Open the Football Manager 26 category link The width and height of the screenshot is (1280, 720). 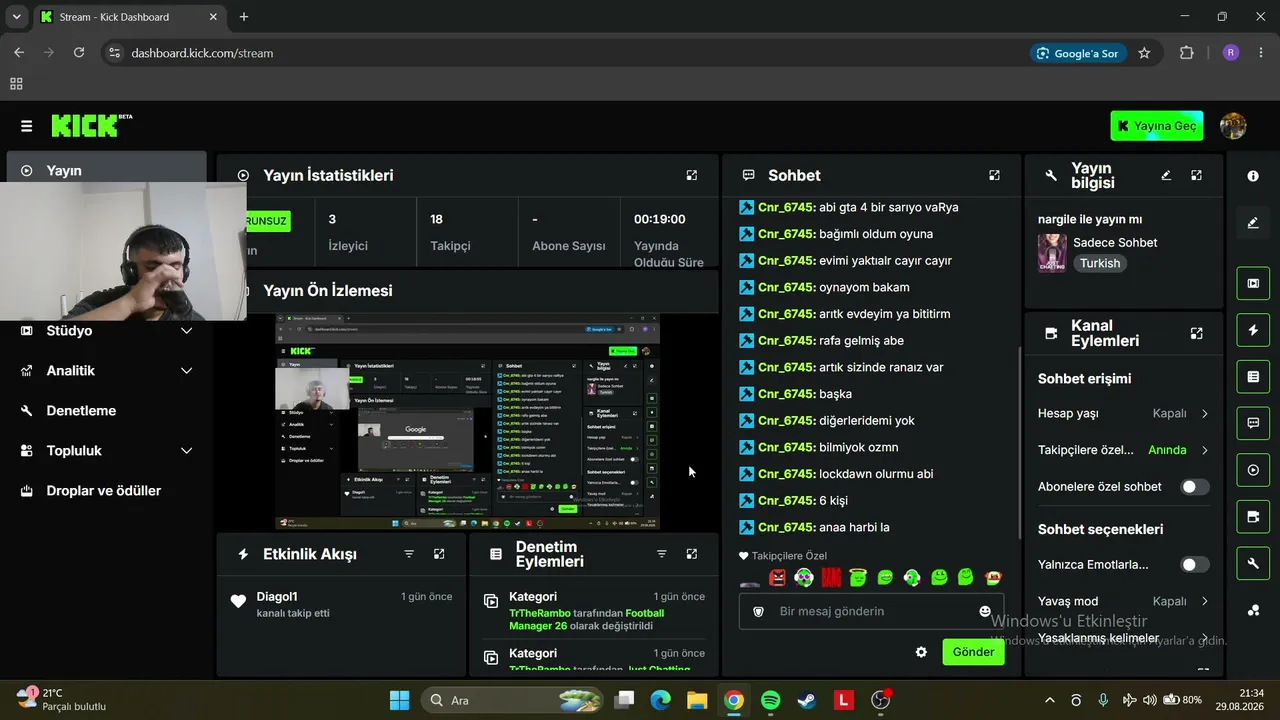(x=588, y=619)
